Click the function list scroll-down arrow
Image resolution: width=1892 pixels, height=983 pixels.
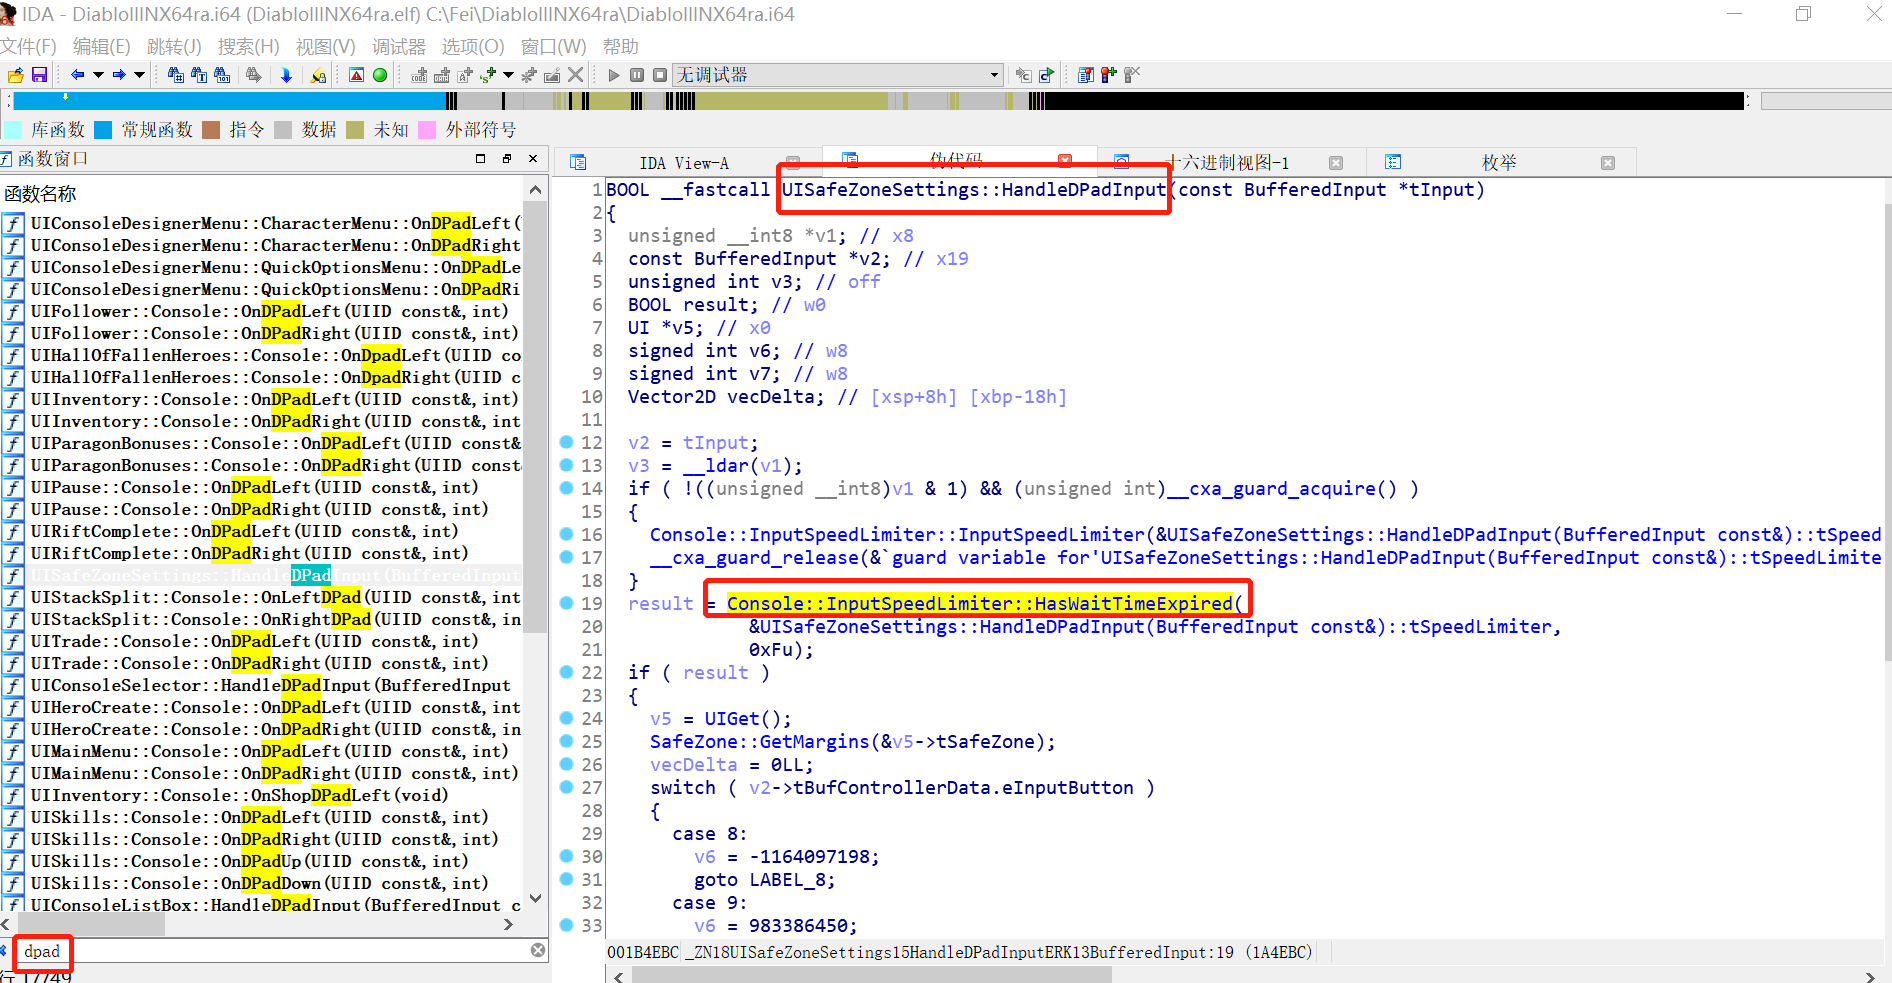coord(536,899)
